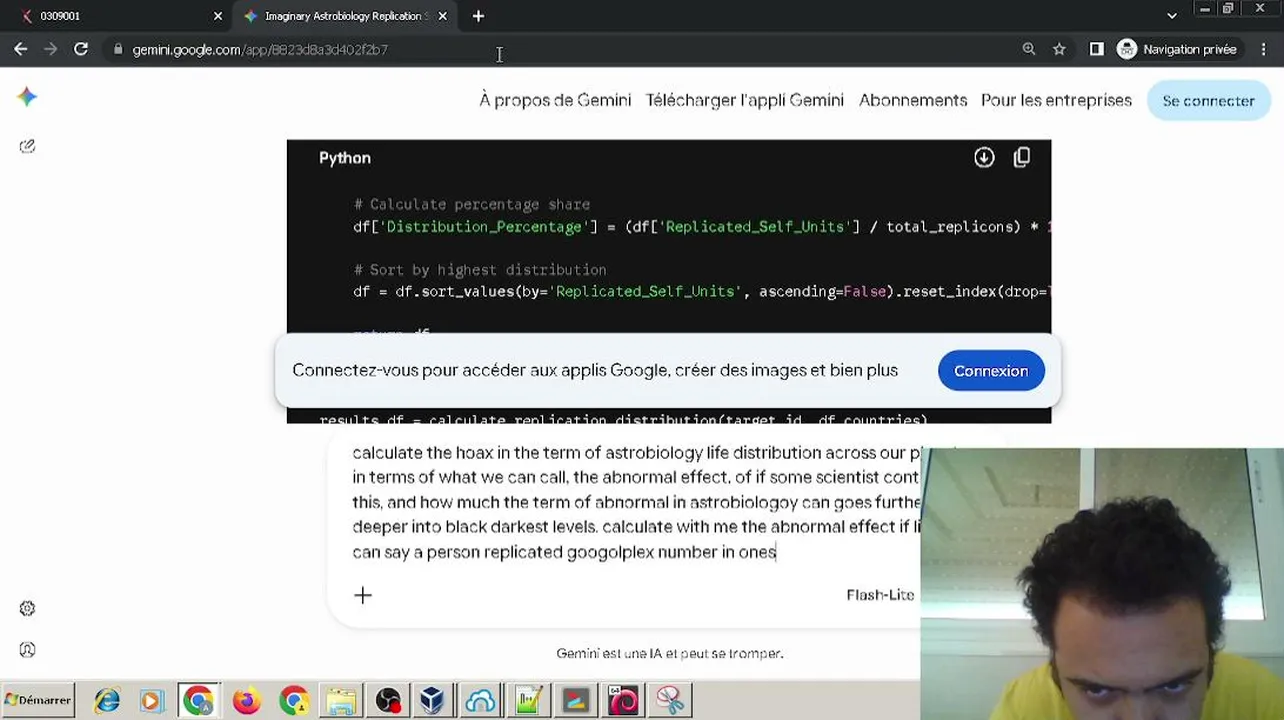Open the zoom magnifier in the address bar
This screenshot has height=720, width=1284.
(x=1029, y=49)
